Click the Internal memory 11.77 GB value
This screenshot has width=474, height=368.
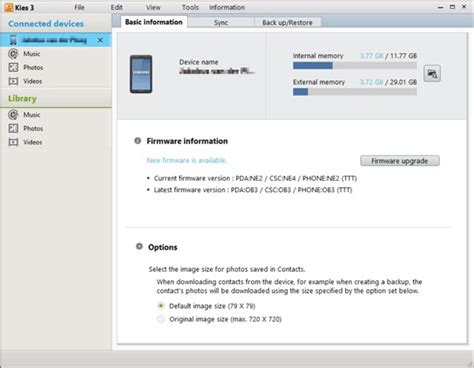[403, 56]
